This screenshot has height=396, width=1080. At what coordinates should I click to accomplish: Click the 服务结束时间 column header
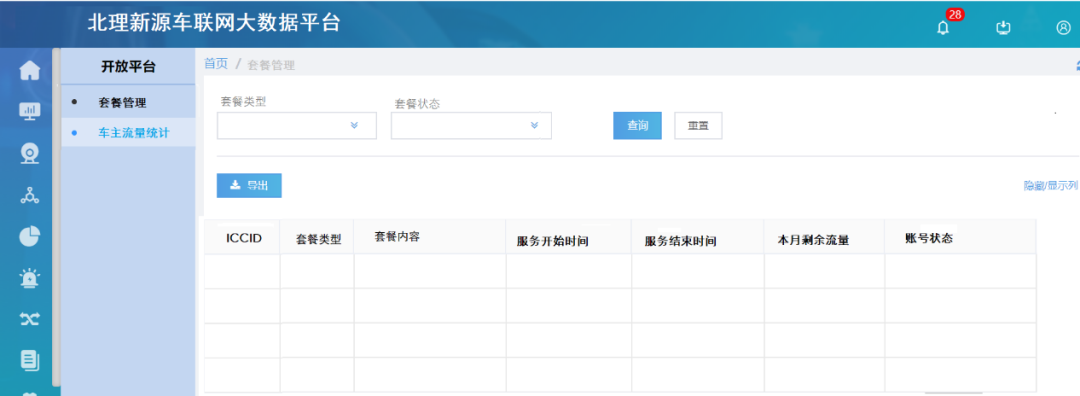pos(681,242)
